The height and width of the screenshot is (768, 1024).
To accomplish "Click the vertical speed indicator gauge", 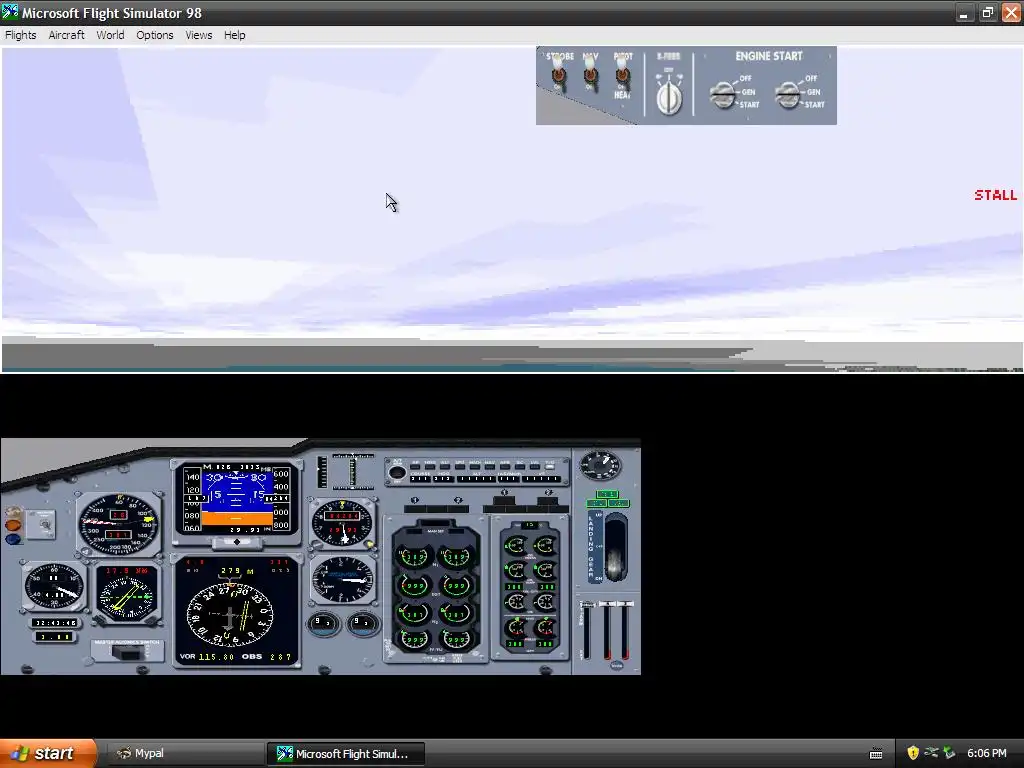I will pyautogui.click(x=343, y=579).
